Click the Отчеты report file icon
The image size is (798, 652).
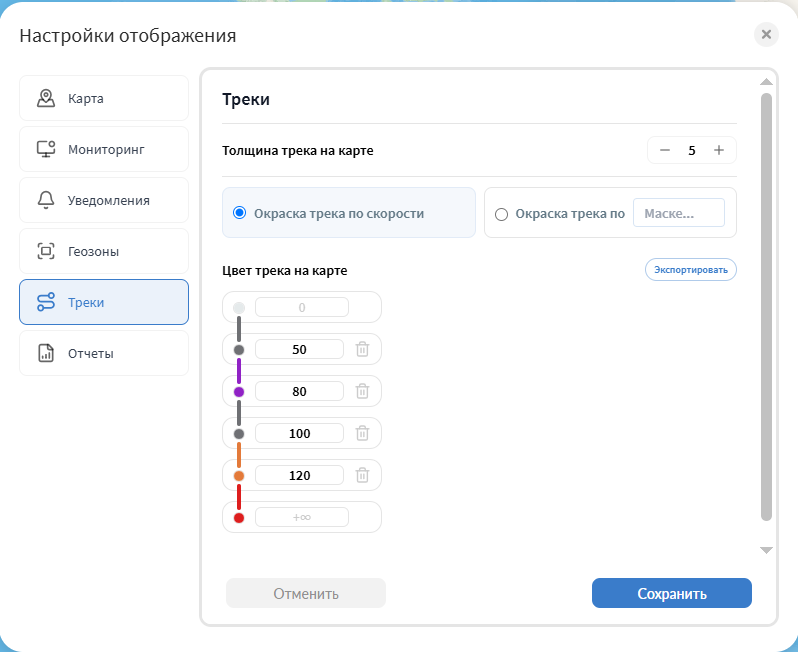(x=46, y=353)
